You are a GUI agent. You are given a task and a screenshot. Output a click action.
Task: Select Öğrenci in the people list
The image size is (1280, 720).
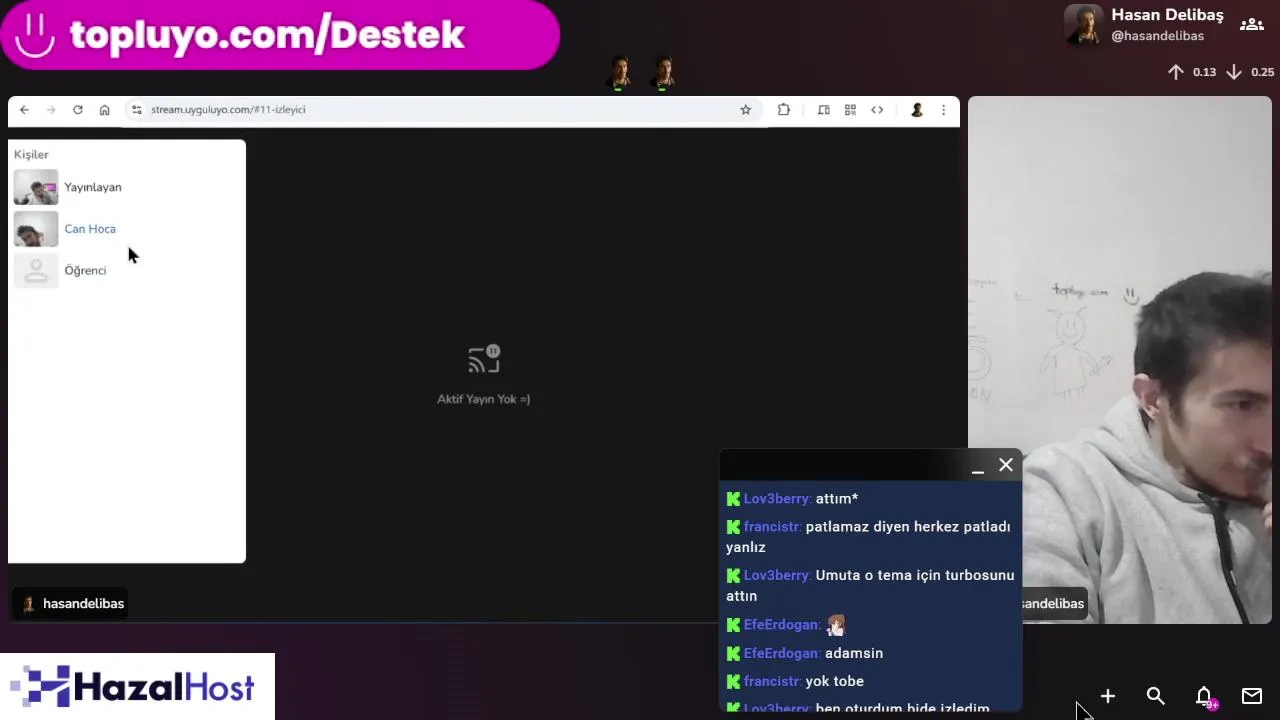coord(85,271)
